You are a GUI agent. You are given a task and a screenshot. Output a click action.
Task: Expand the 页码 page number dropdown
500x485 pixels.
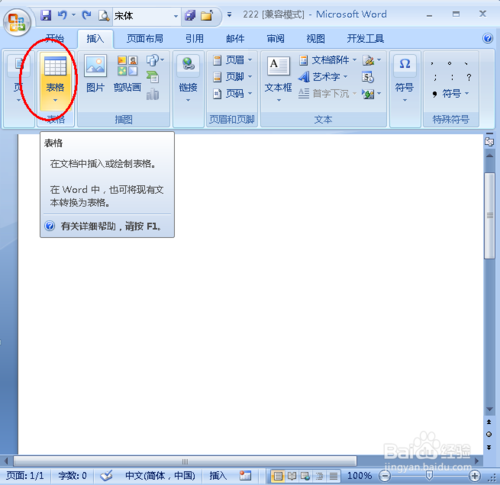click(250, 93)
